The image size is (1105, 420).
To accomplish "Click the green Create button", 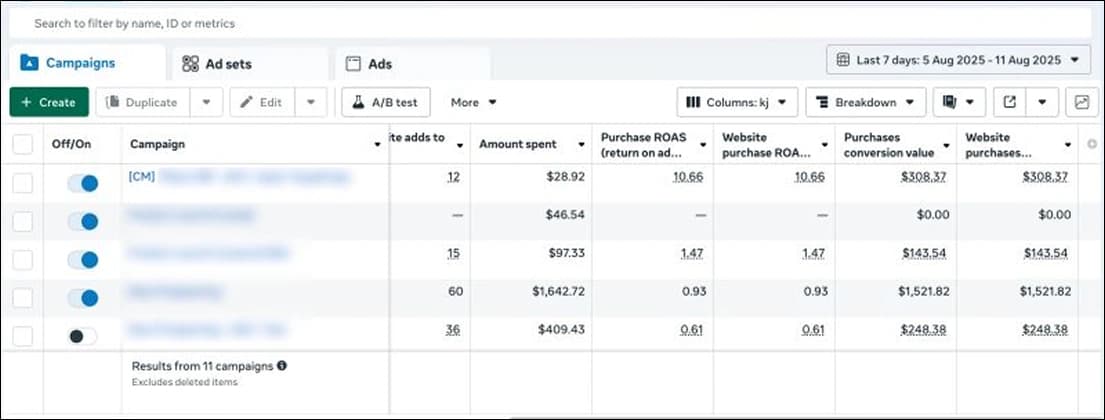I will (49, 102).
